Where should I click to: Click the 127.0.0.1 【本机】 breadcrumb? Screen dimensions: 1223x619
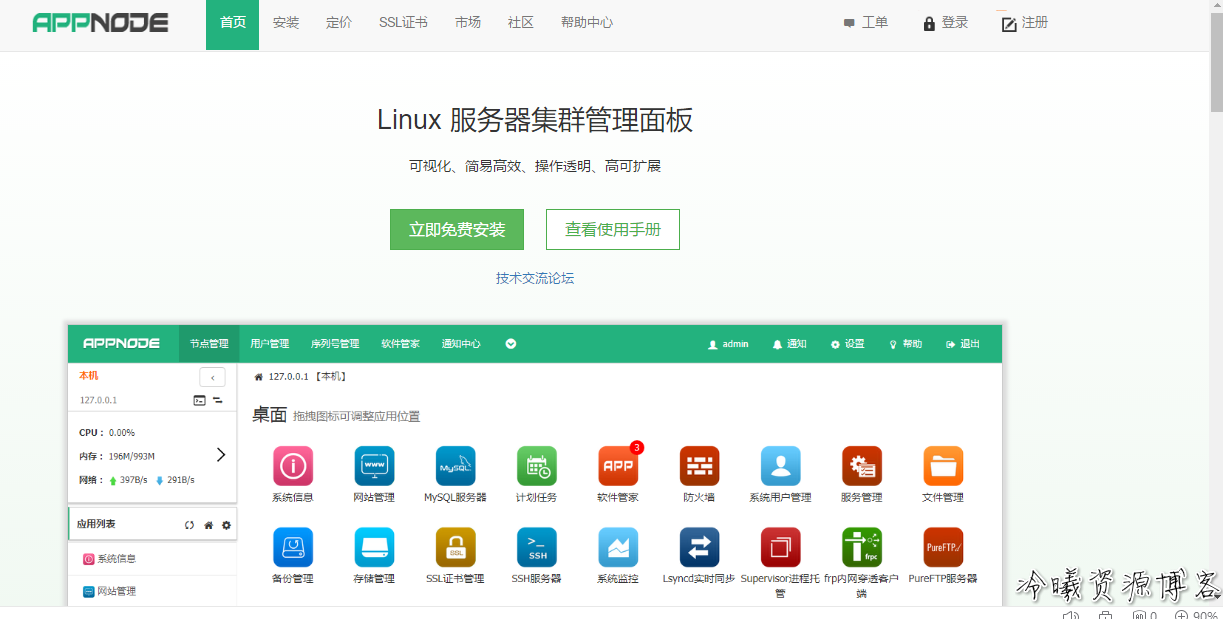coord(307,377)
